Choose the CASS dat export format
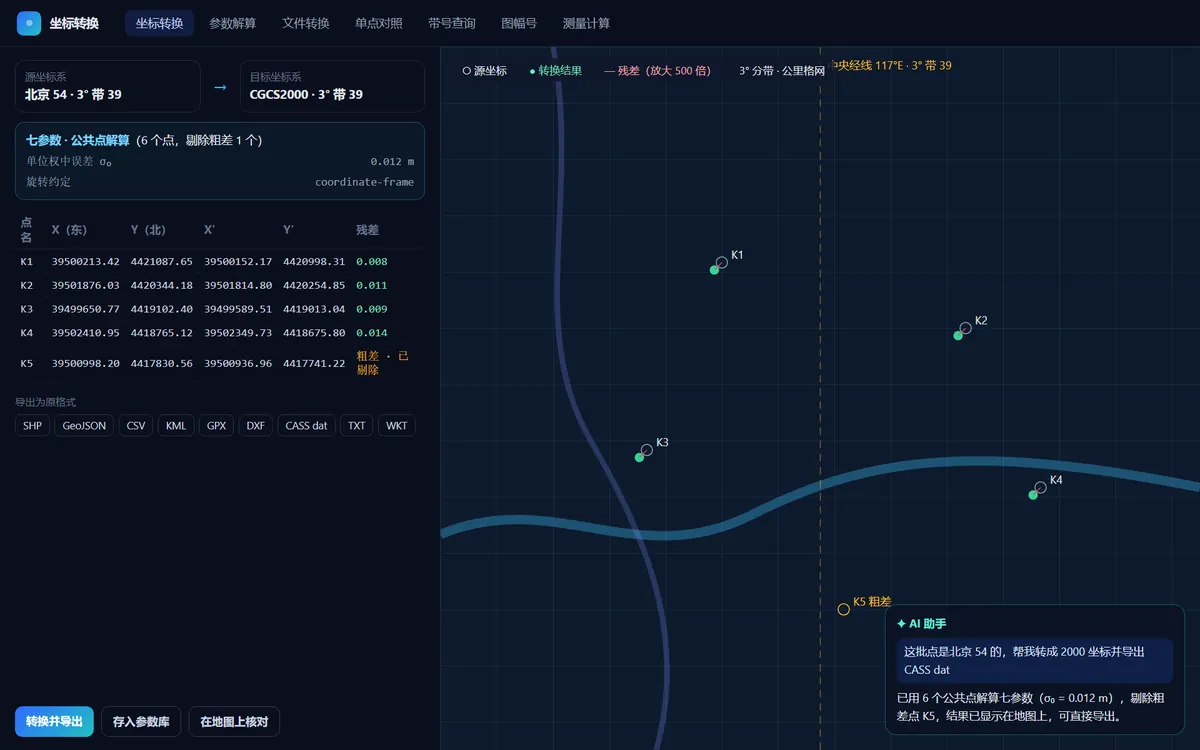This screenshot has height=750, width=1200. coord(307,426)
